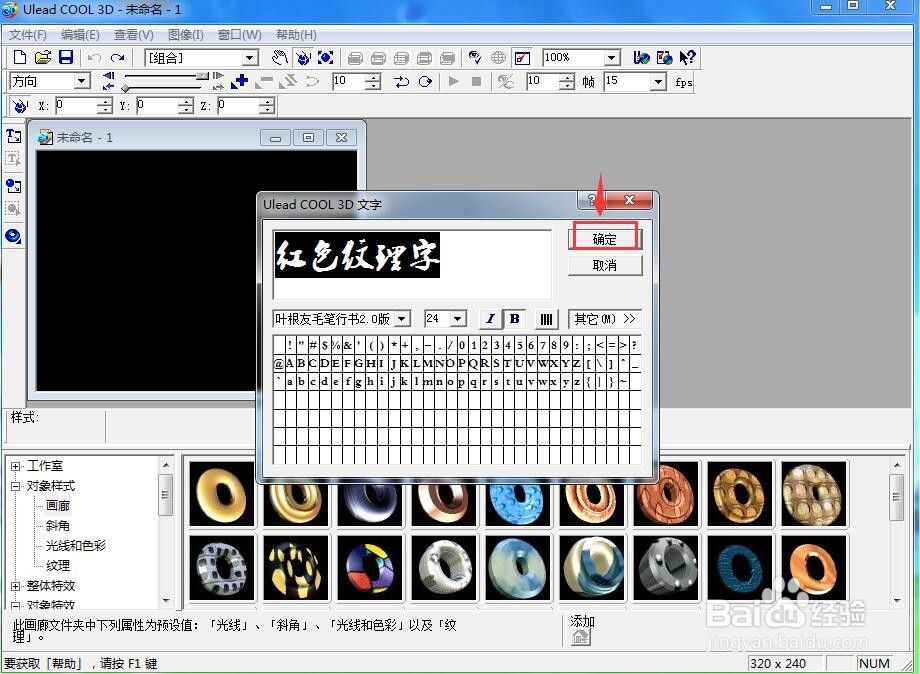Click the key frame marker slider

126,88
